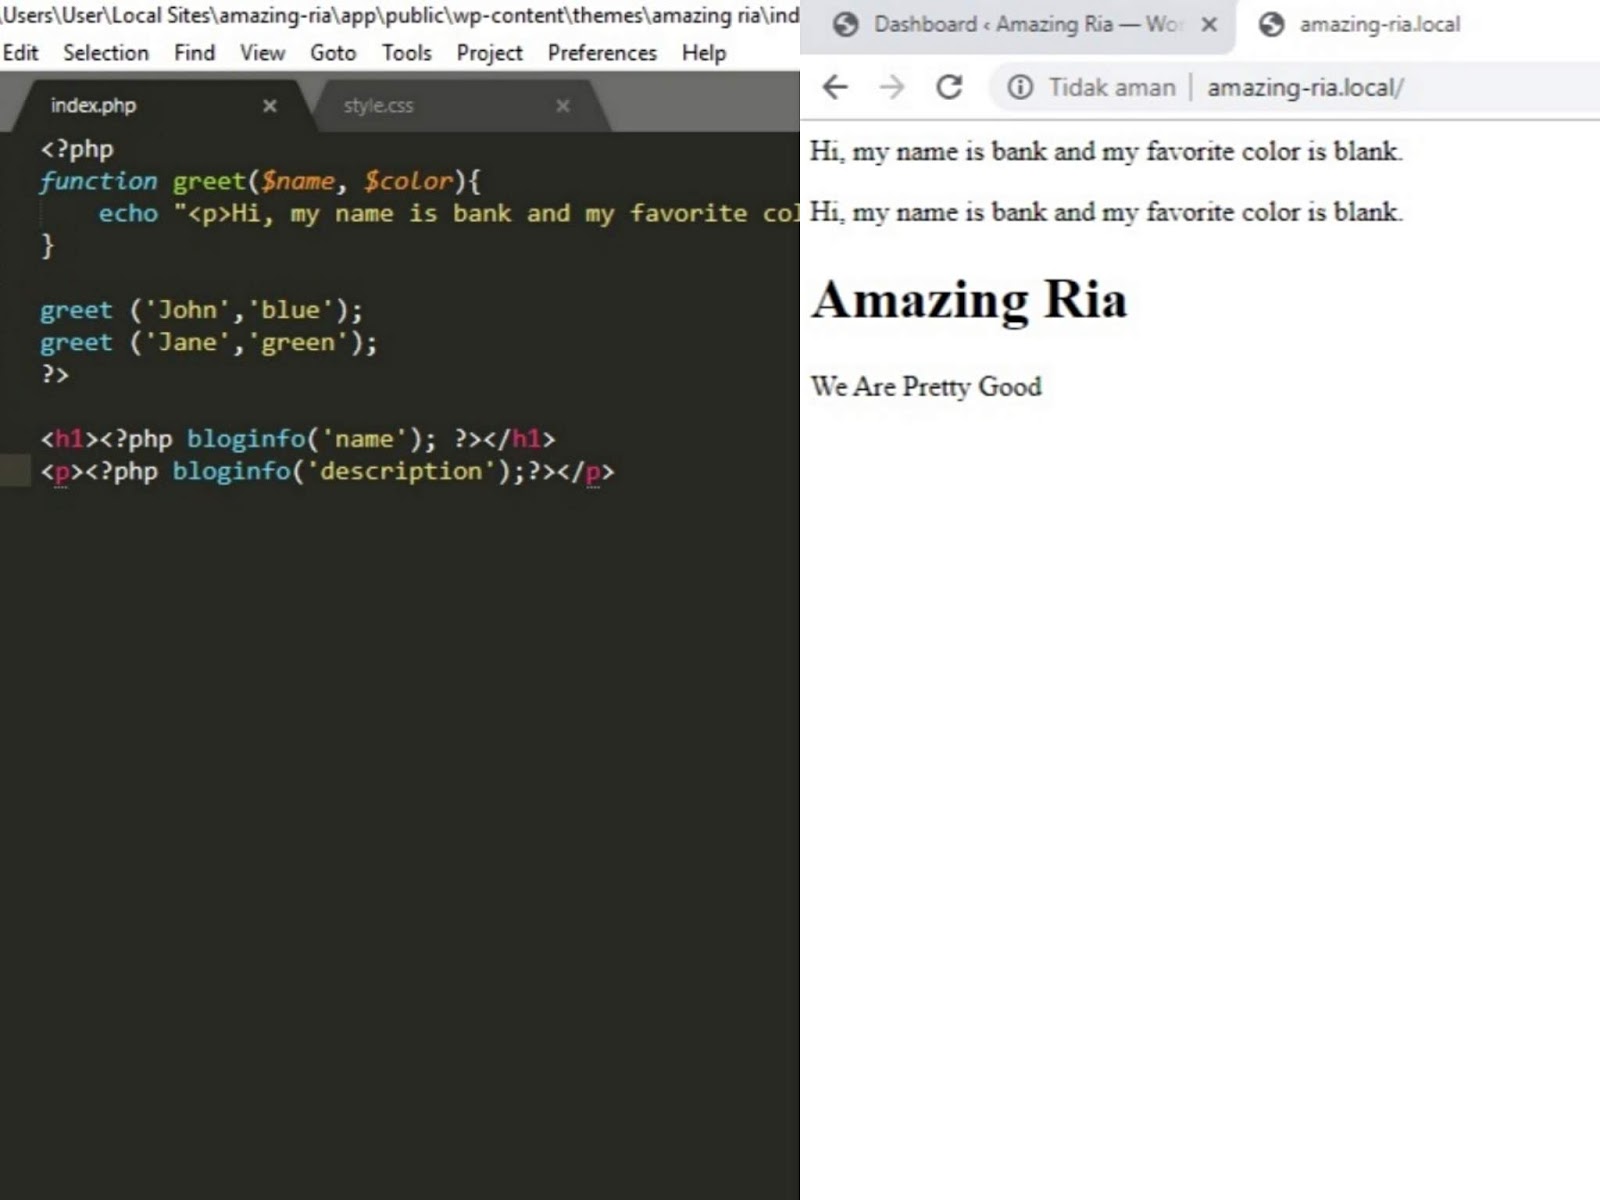This screenshot has width=1600, height=1200.
Task: Close the Dashboard browser tab
Action: [1209, 25]
